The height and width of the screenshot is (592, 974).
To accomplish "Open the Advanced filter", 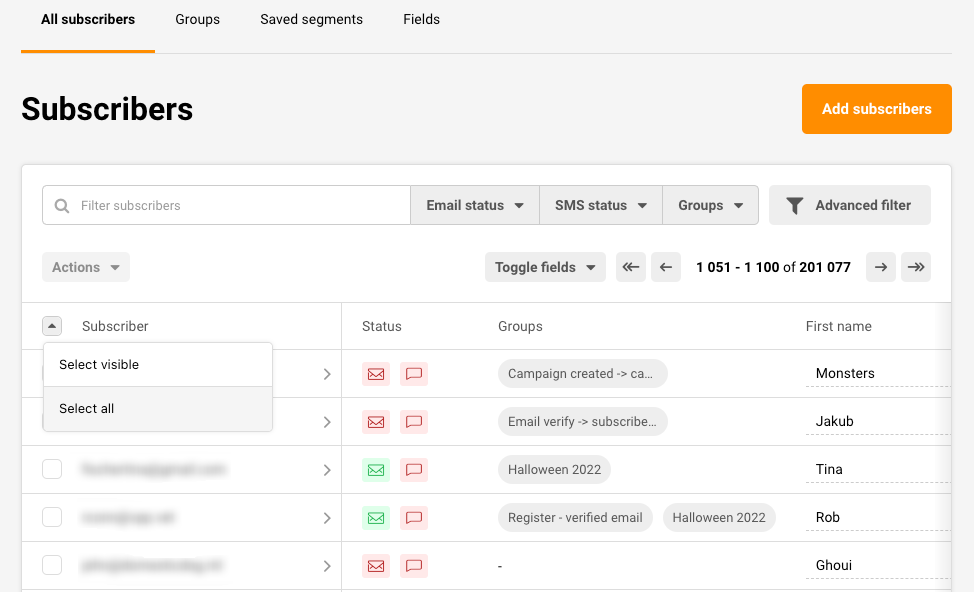I will pos(849,205).
